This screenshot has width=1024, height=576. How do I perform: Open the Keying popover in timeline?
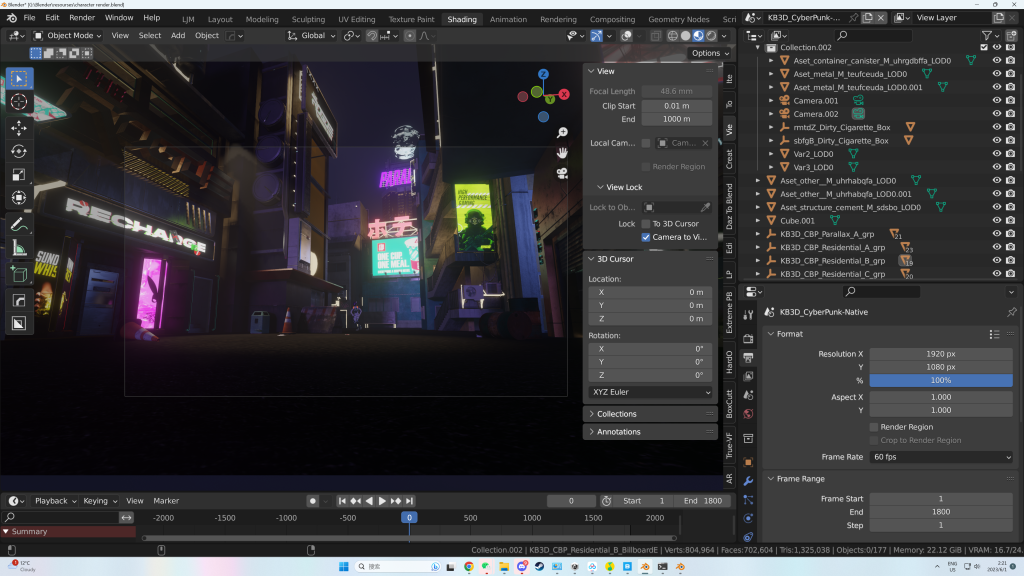(x=100, y=501)
